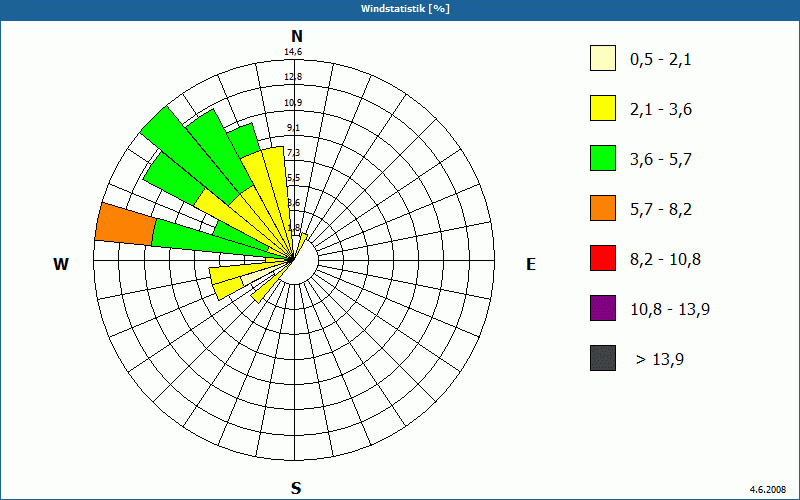
Task: Click the dark gray > 13,9 legend swatch
Action: click(x=603, y=358)
